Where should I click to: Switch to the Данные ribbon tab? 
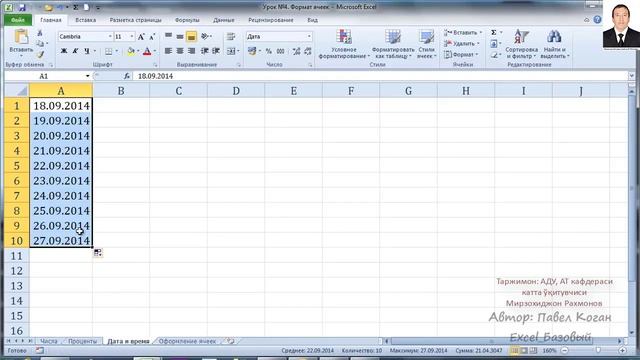click(x=224, y=20)
